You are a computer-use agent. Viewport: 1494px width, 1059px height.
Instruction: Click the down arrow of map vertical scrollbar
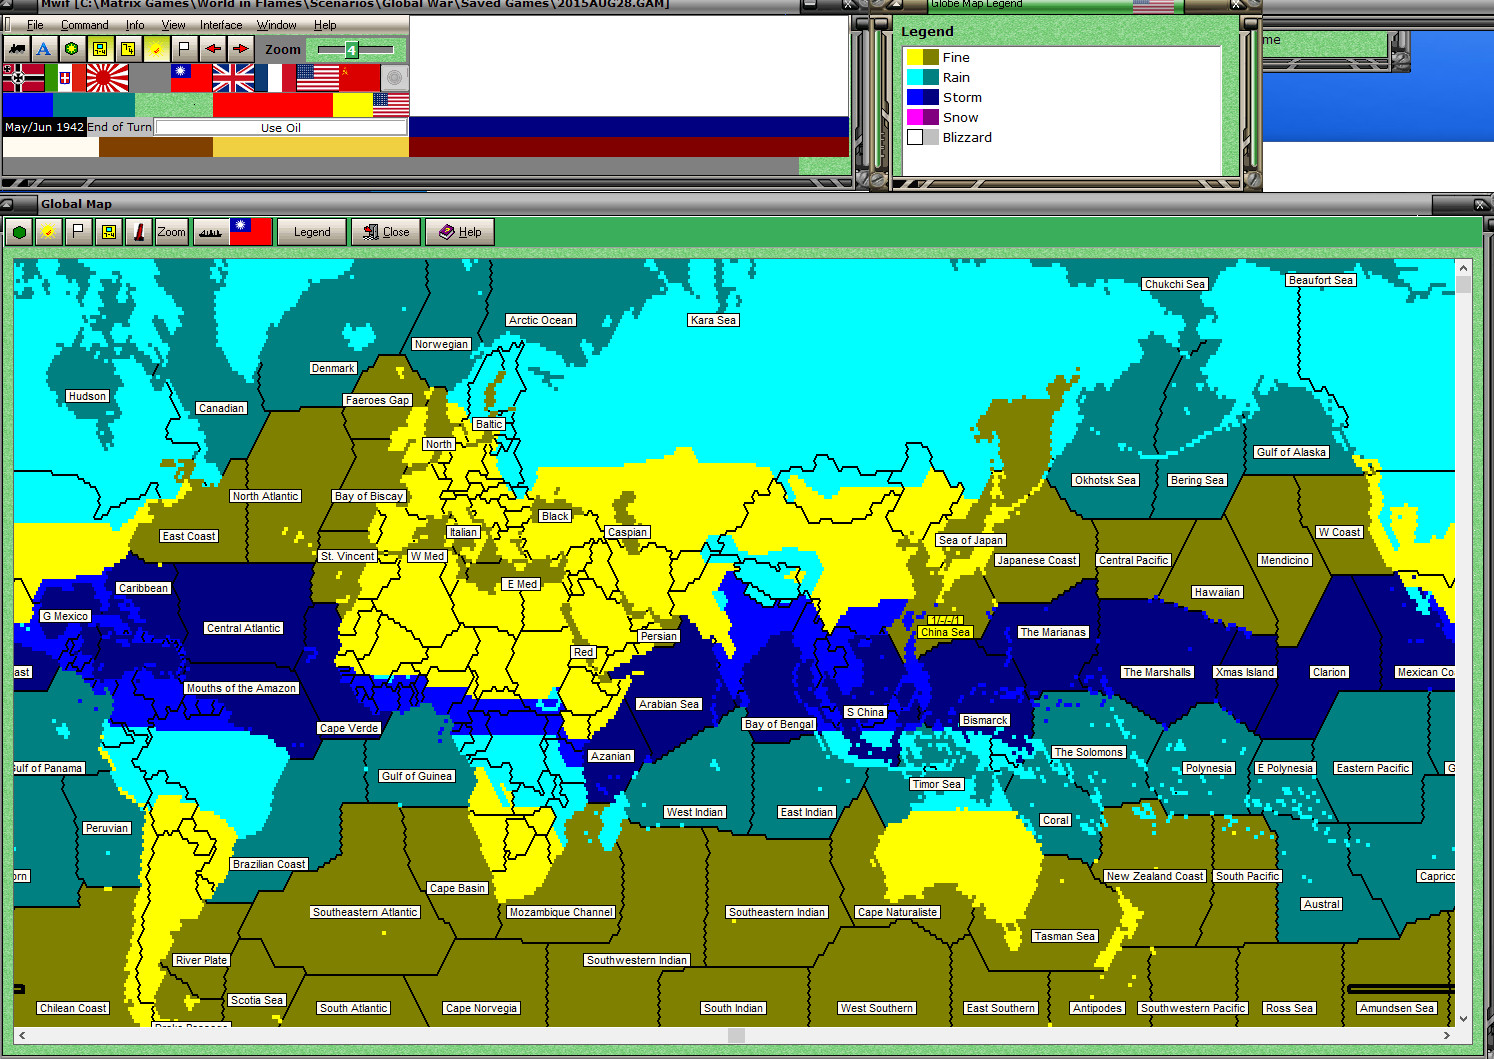[1463, 1019]
